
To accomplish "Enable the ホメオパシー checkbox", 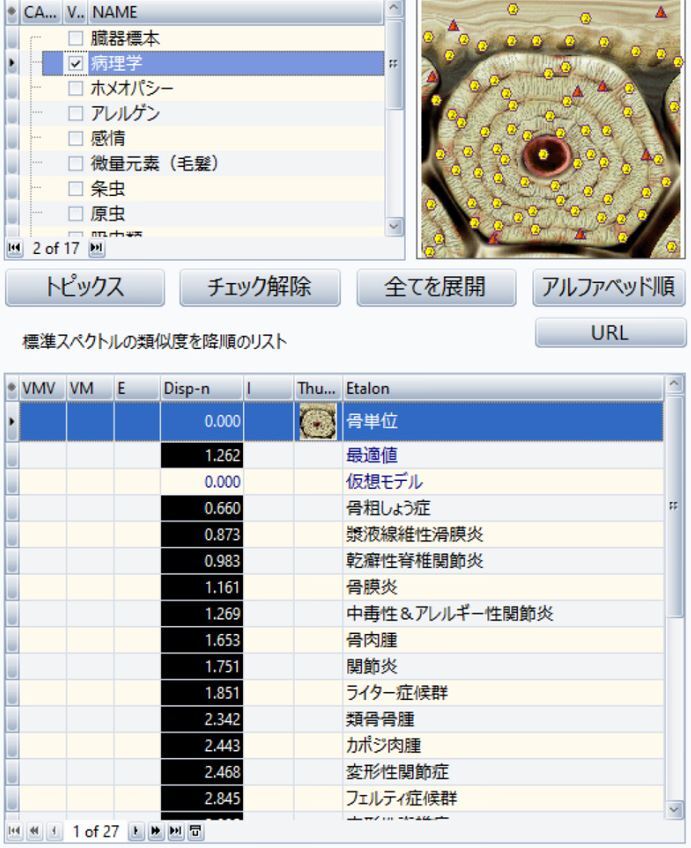I will coord(75,88).
